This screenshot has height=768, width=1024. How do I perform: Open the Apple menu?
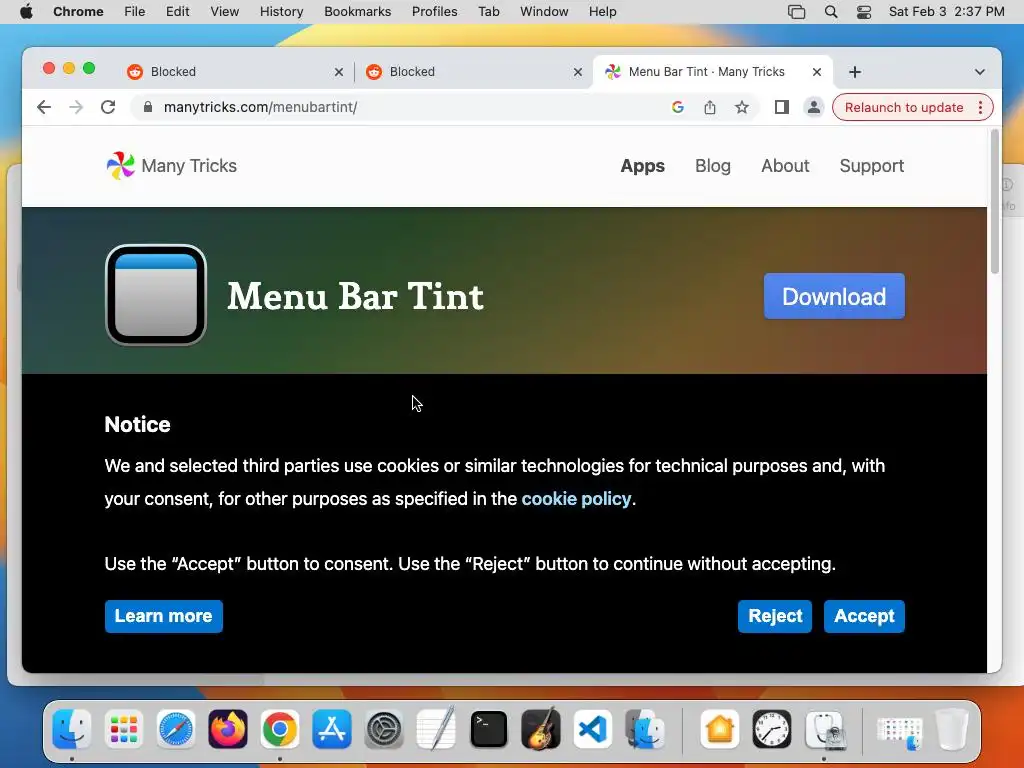tap(26, 12)
